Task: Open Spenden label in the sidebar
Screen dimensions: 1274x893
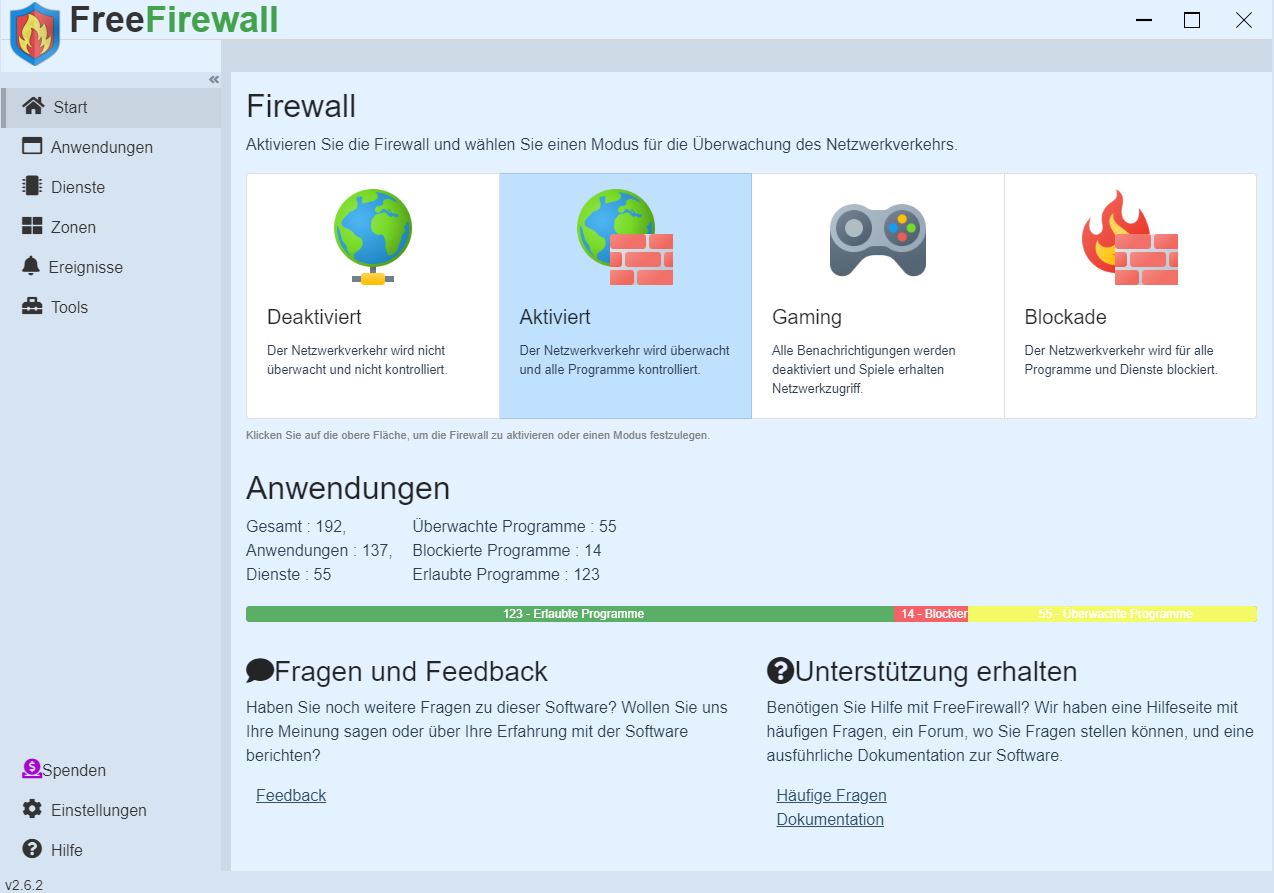Action: [x=74, y=771]
